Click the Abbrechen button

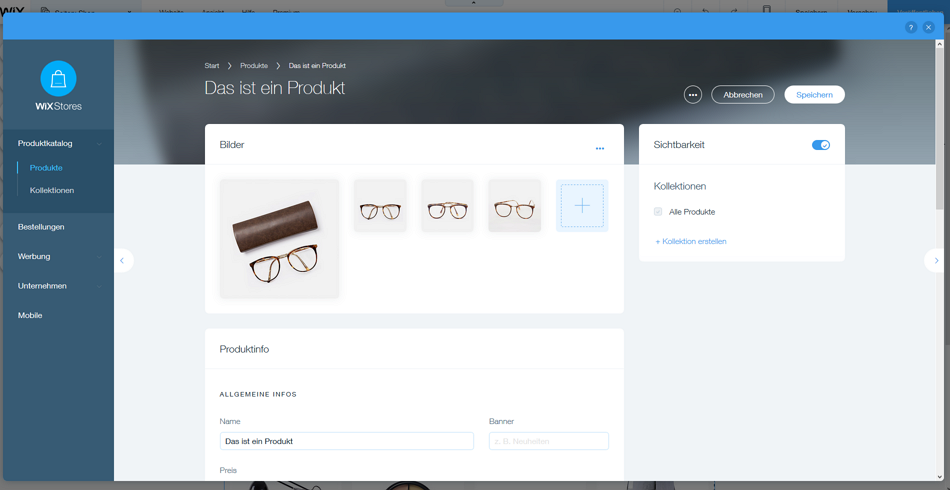pos(743,95)
